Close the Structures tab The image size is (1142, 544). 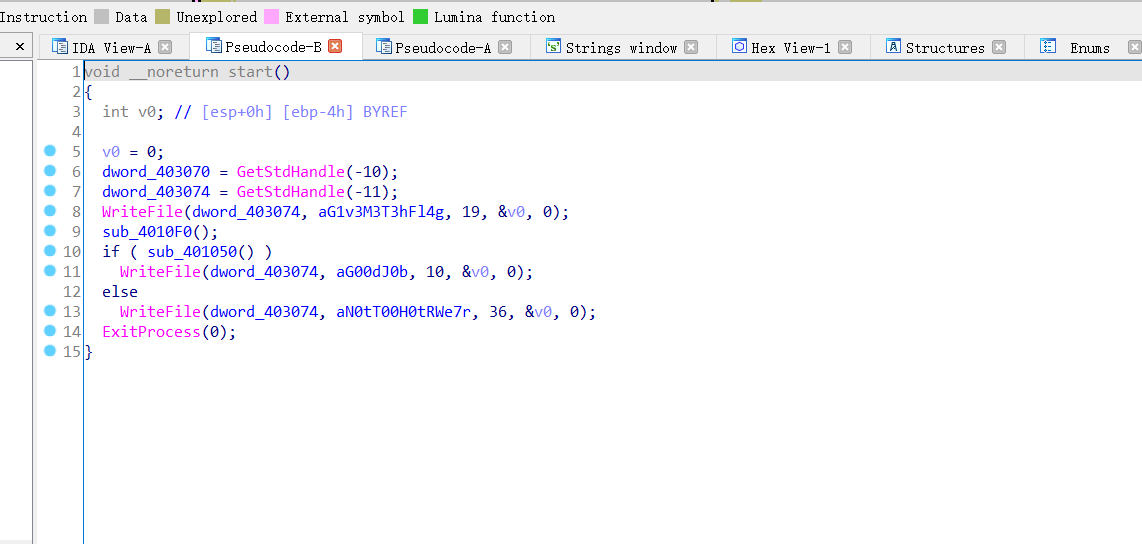tap(999, 47)
